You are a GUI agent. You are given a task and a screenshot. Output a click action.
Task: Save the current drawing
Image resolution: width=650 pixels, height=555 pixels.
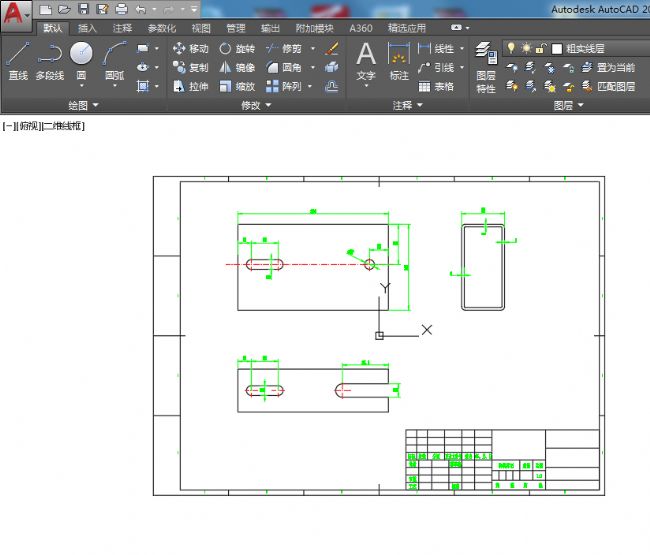pyautogui.click(x=83, y=9)
